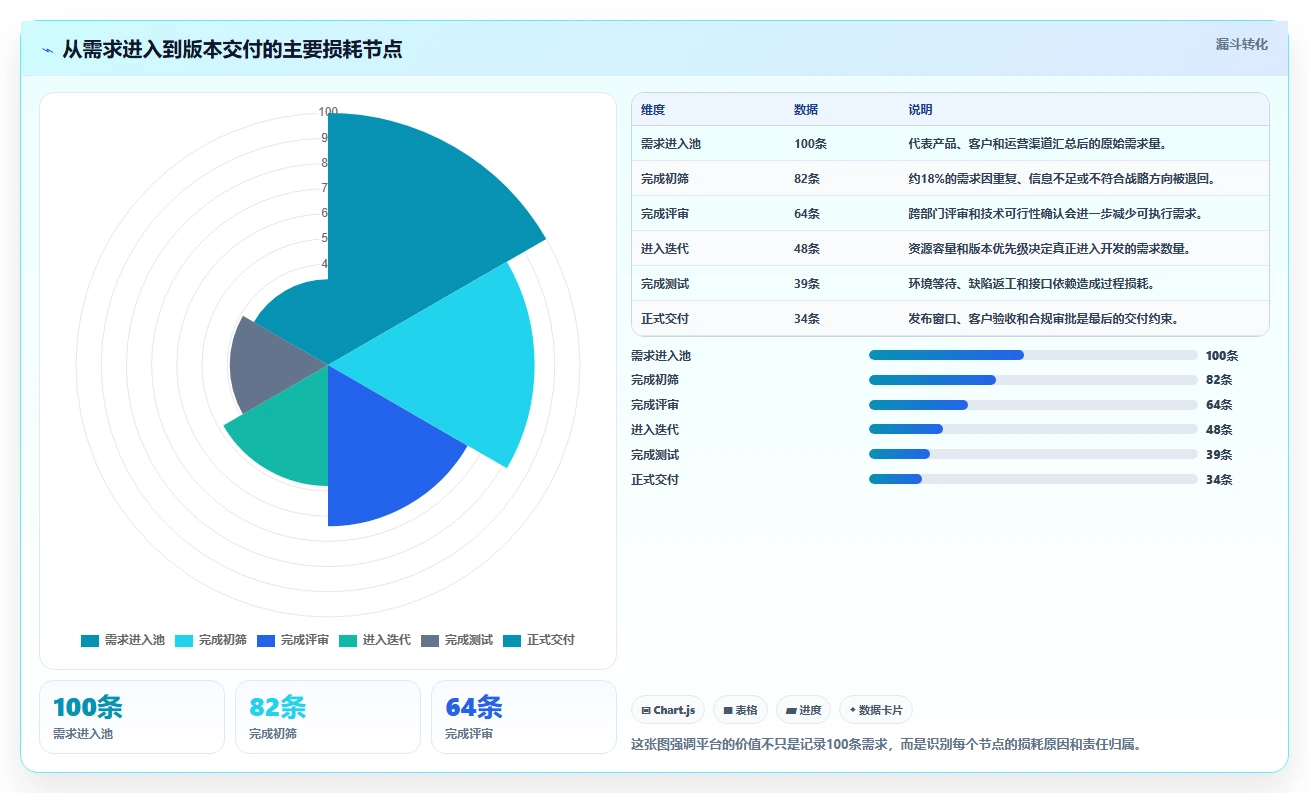Viewport: 1309px width, 793px height.
Task: Open the 82条 完成初筛 KPI card
Action: pos(328,717)
